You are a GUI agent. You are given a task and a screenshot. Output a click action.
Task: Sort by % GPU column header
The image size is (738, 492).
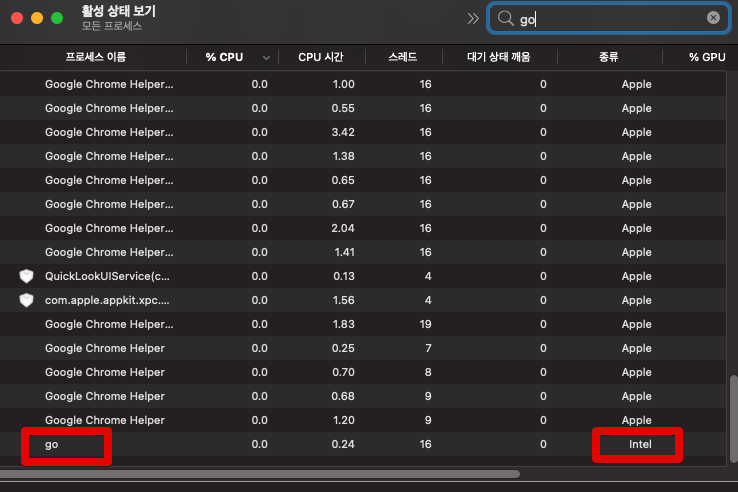(707, 57)
